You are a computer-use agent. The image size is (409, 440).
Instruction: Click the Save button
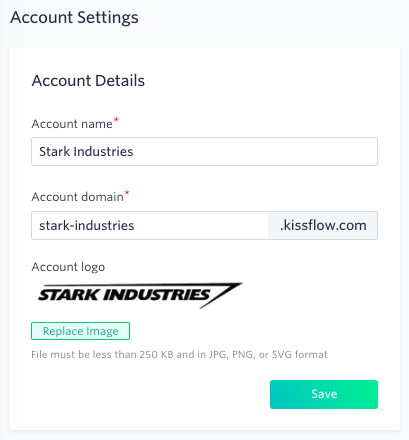pyautogui.click(x=324, y=394)
